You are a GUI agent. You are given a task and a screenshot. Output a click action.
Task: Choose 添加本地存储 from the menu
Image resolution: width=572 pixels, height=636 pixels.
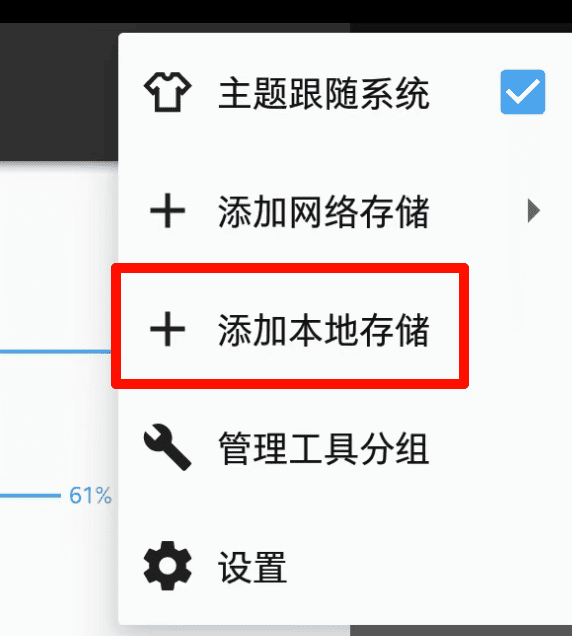[324, 330]
